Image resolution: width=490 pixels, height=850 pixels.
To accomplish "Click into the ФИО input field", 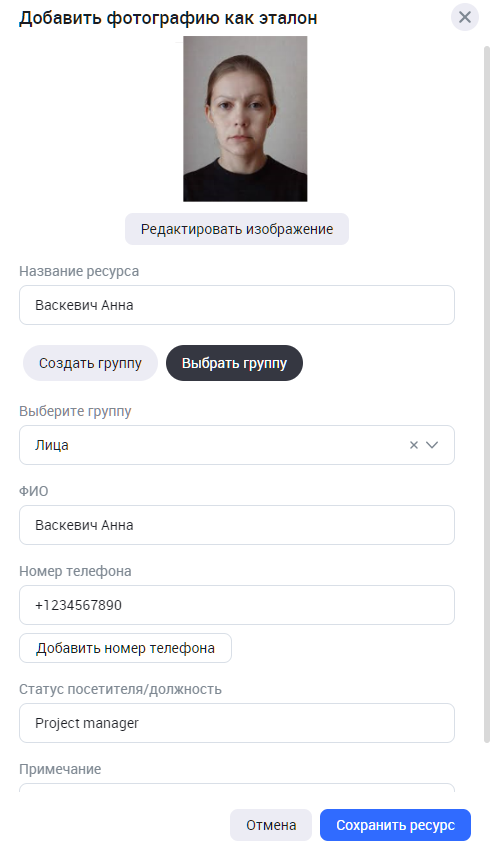I will (237, 525).
